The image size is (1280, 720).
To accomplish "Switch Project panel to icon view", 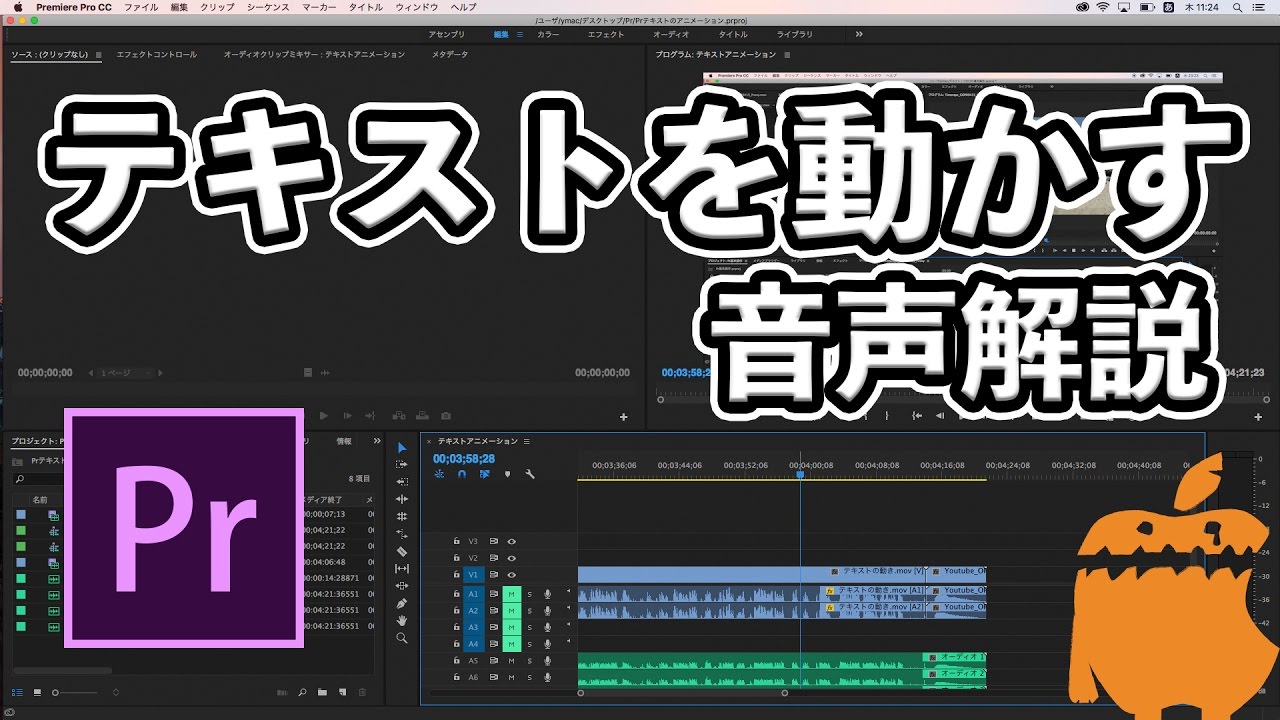I will 37,692.
